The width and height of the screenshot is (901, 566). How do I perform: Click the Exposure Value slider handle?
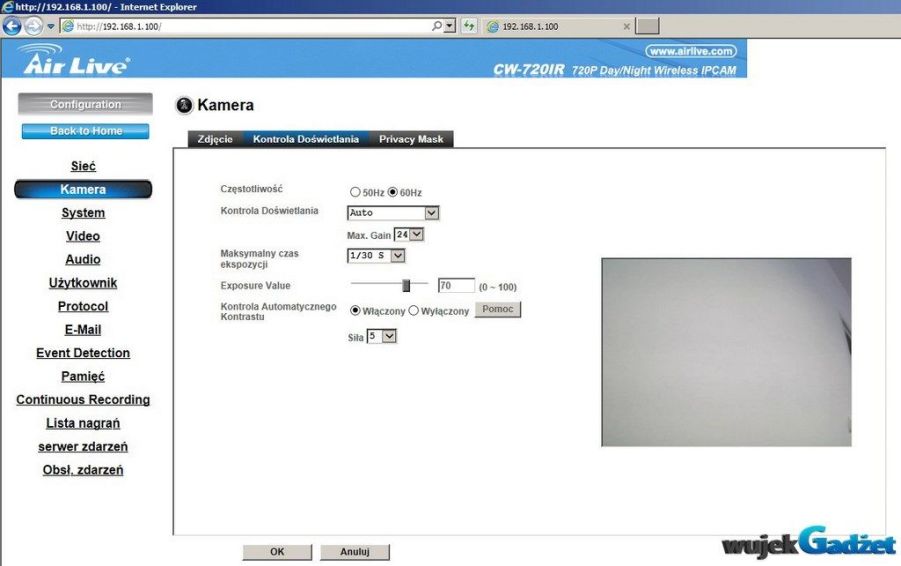coord(406,286)
